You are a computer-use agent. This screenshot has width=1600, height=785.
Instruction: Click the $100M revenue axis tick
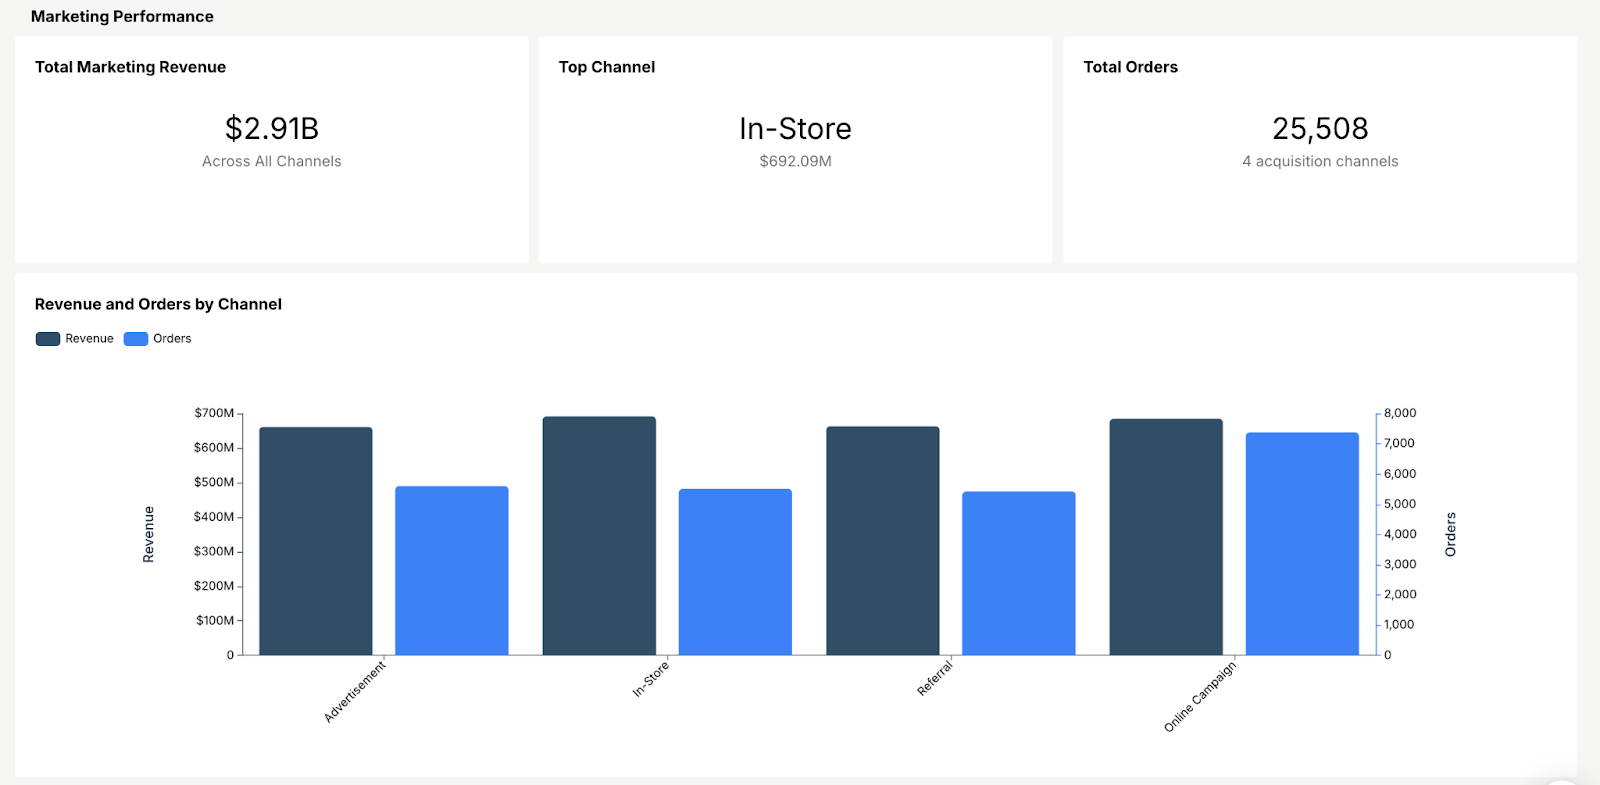click(x=215, y=621)
